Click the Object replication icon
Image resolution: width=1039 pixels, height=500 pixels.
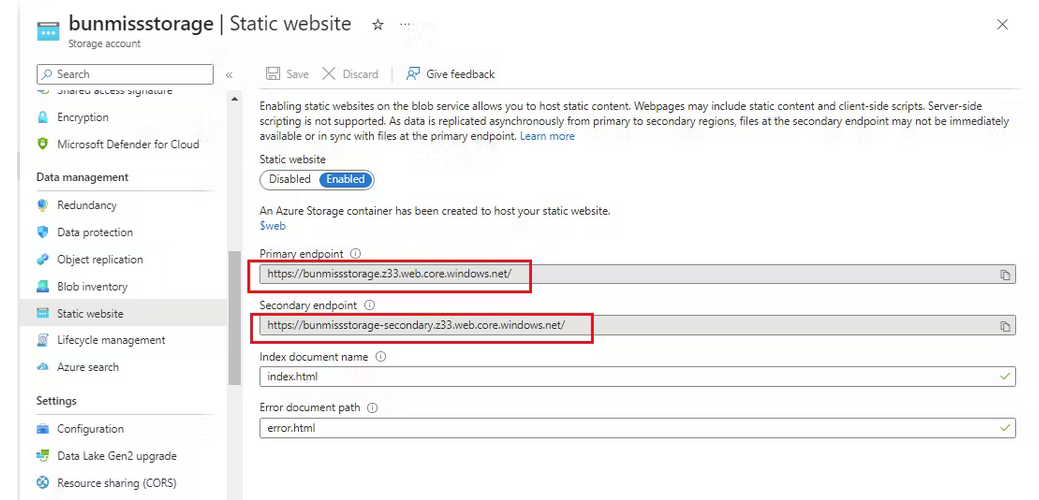coord(43,260)
